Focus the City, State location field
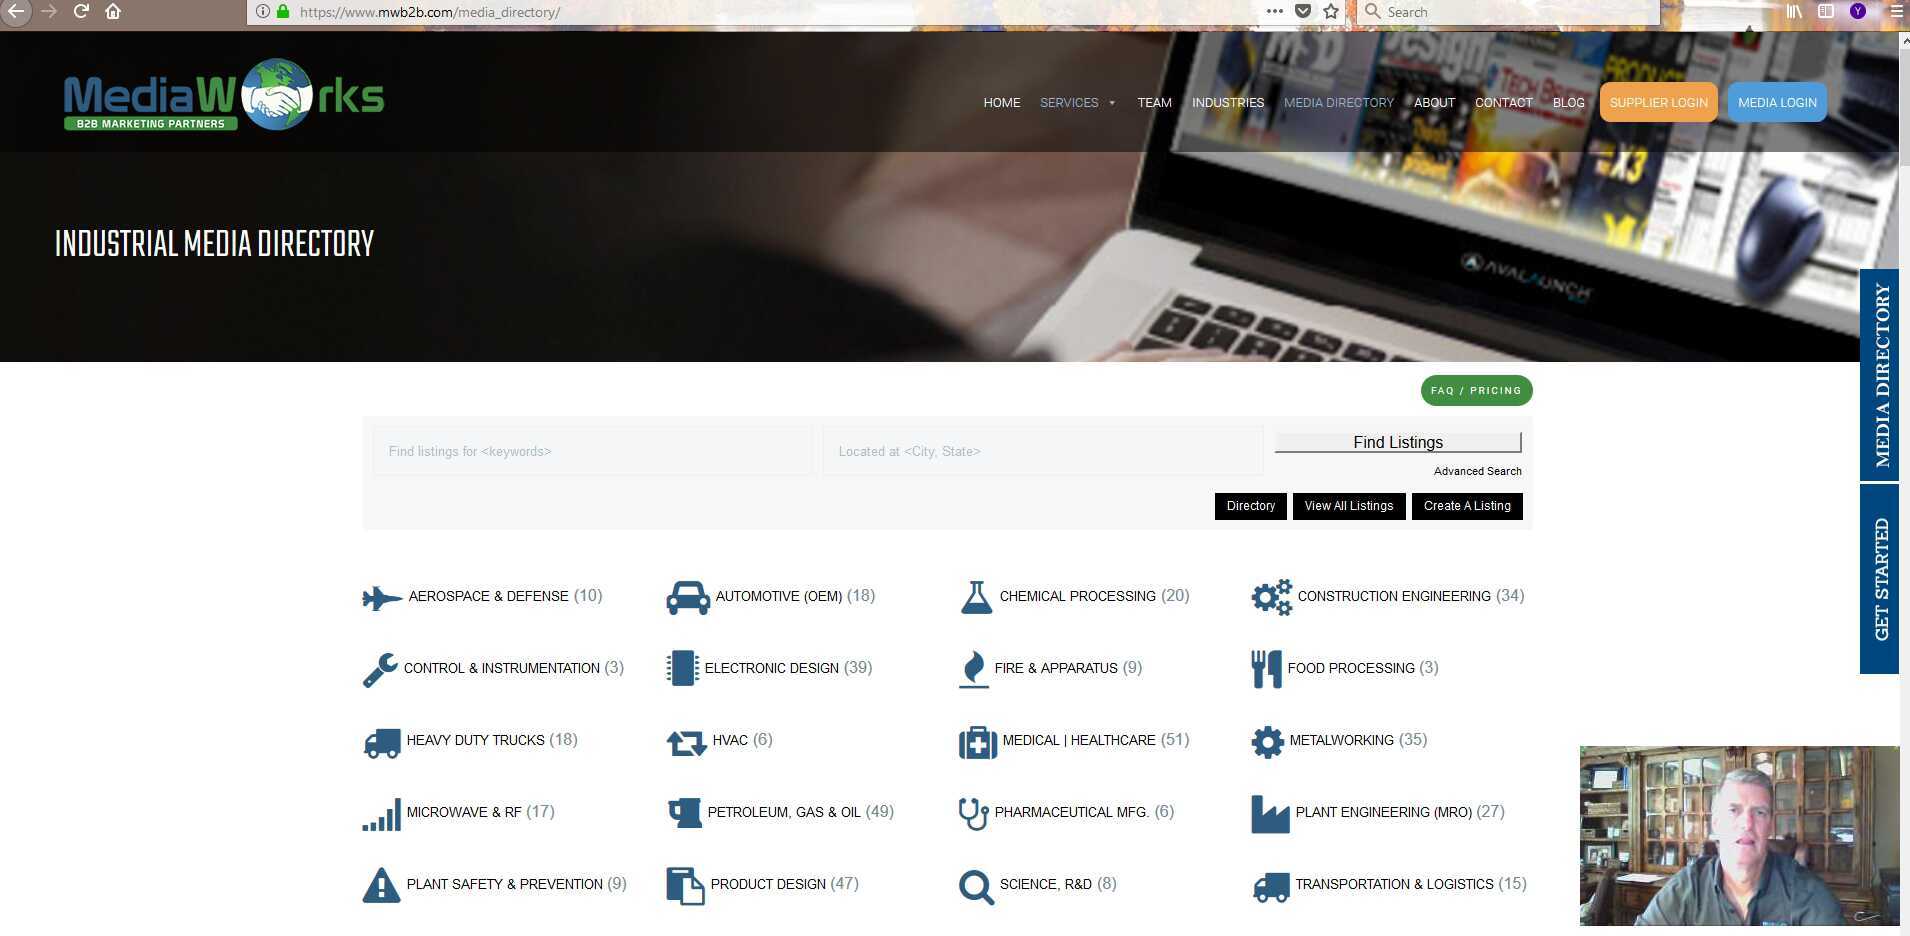This screenshot has width=1910, height=936. (x=1042, y=451)
